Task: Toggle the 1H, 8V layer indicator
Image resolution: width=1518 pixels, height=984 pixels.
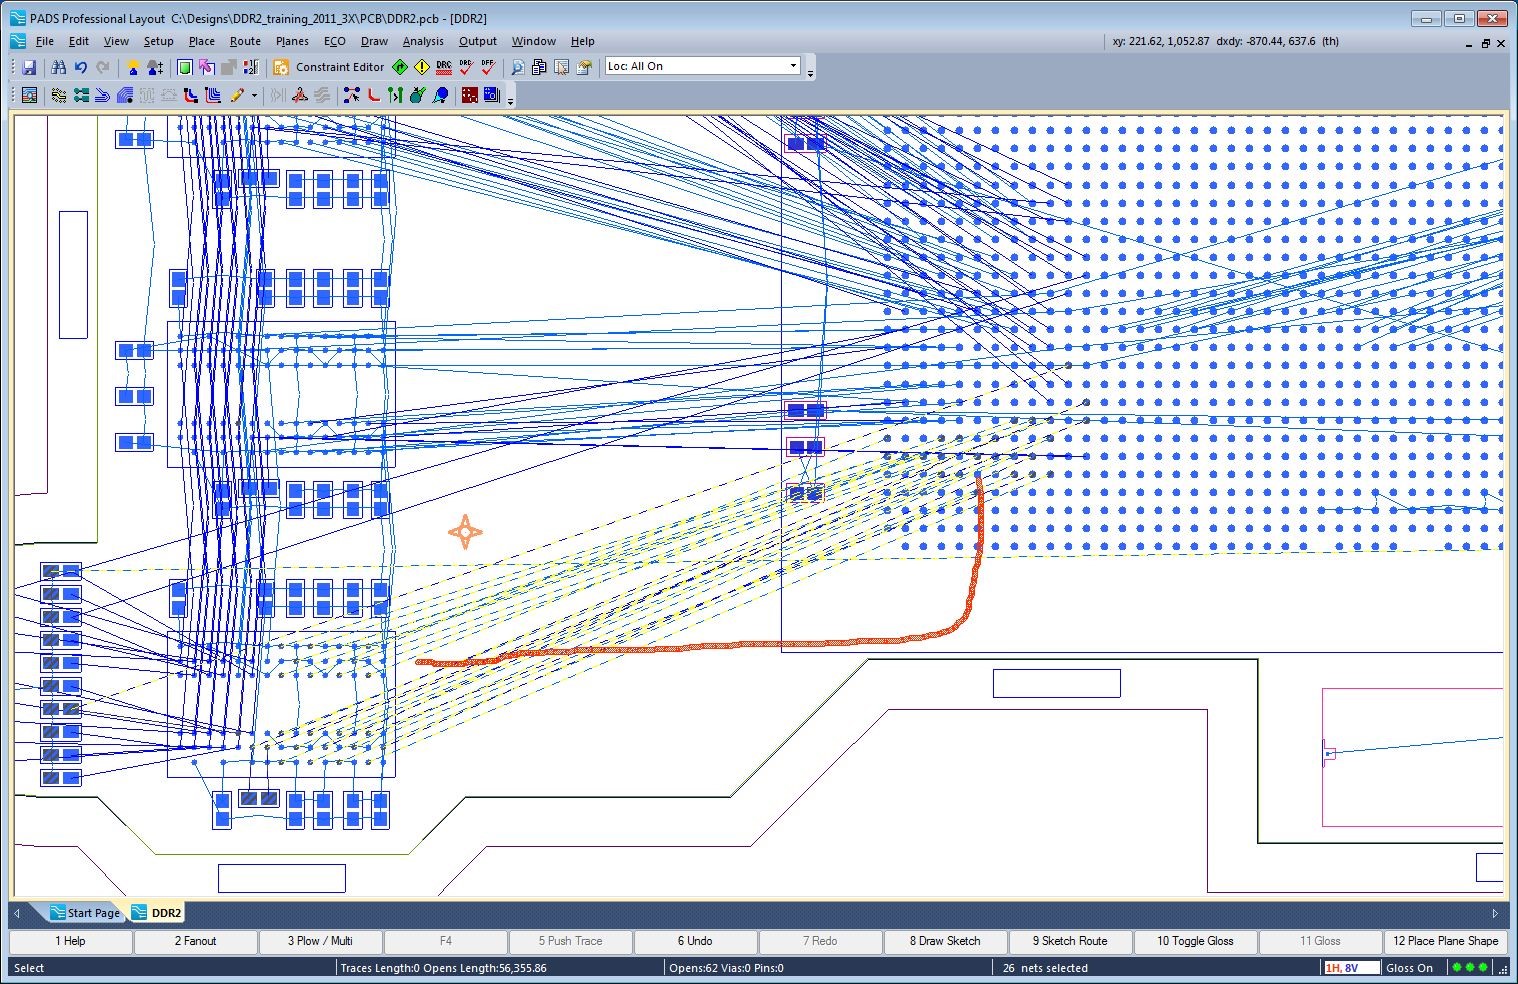Action: point(1343,967)
